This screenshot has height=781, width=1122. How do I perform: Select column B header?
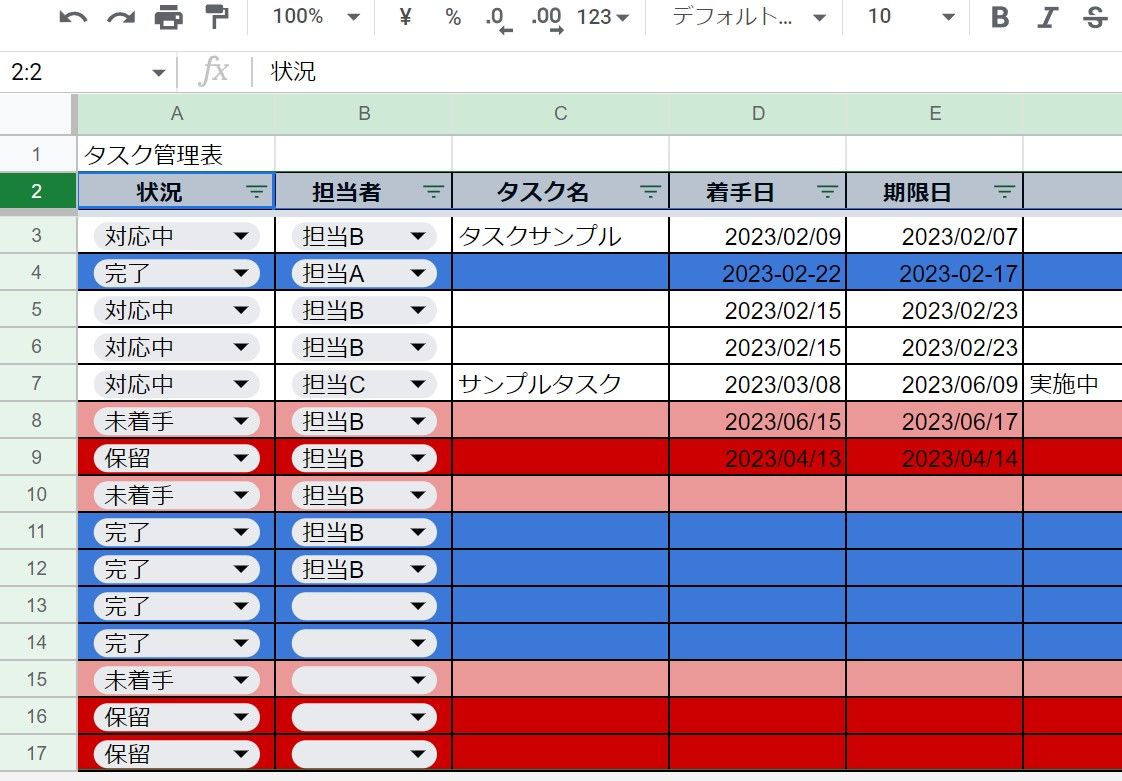(364, 113)
